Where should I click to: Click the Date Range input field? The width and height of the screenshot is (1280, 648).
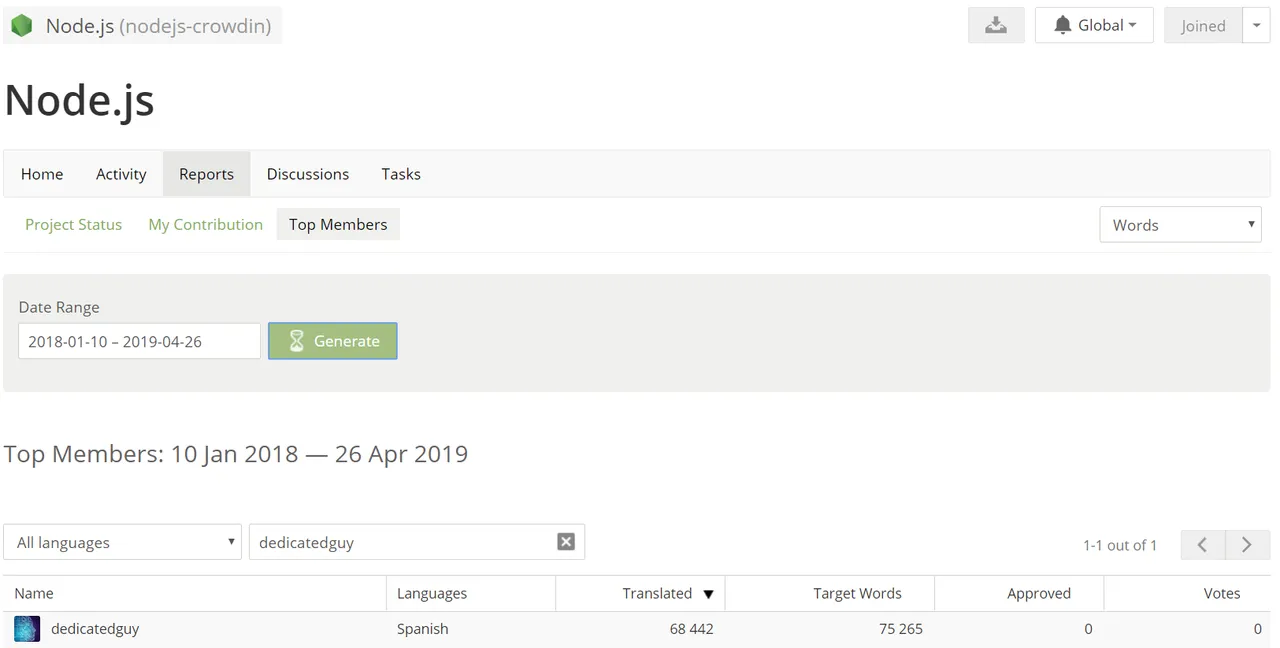click(x=139, y=341)
